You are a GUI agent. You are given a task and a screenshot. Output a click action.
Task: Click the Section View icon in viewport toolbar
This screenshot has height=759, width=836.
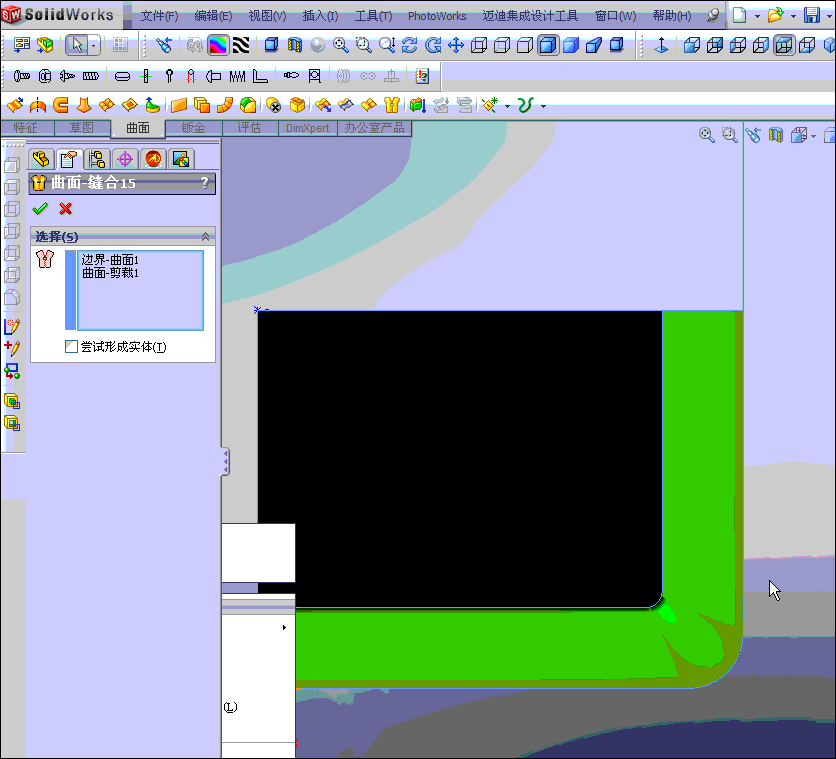tap(776, 135)
